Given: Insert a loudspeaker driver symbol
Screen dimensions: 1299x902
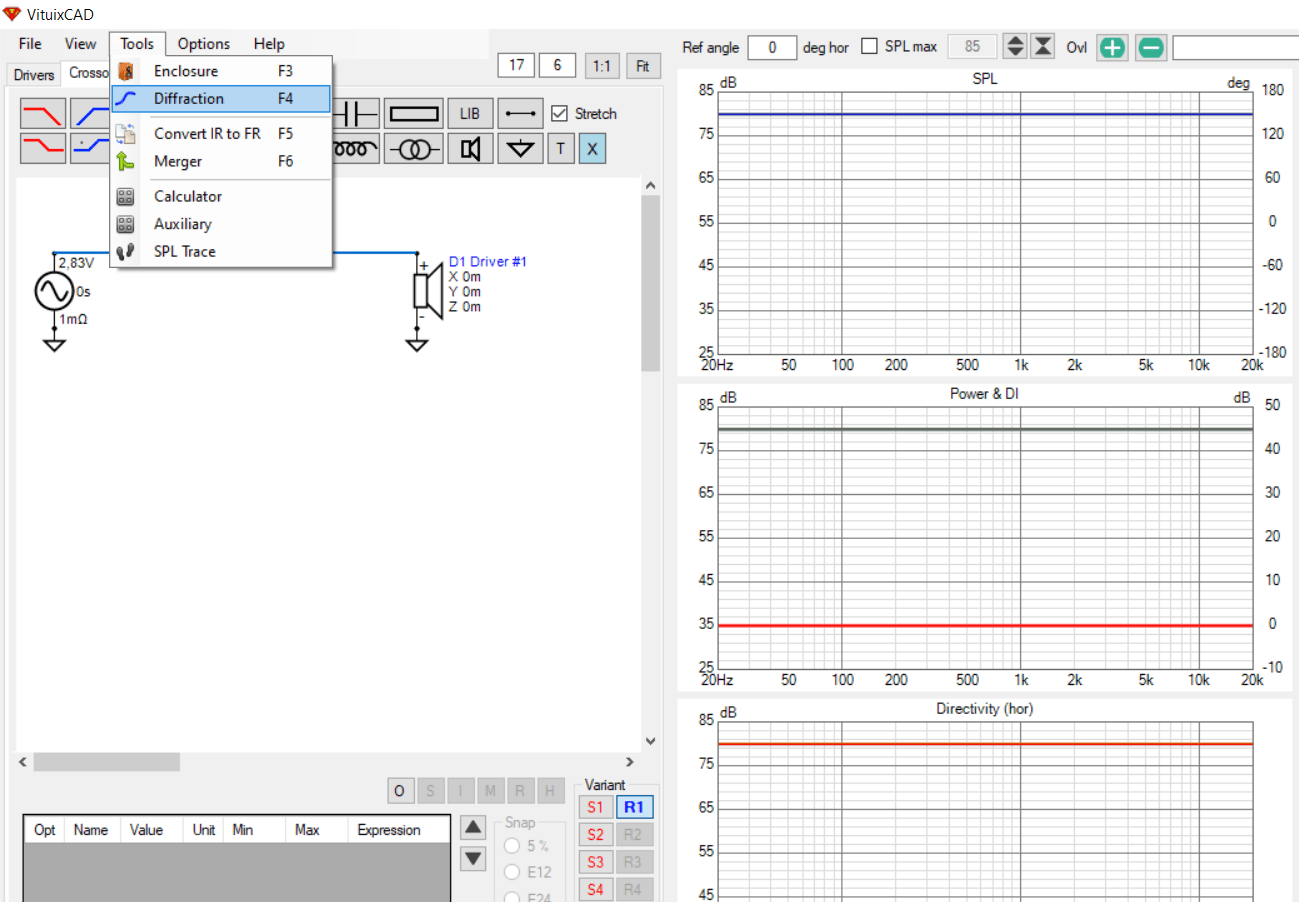Looking at the screenshot, I should [x=470, y=149].
